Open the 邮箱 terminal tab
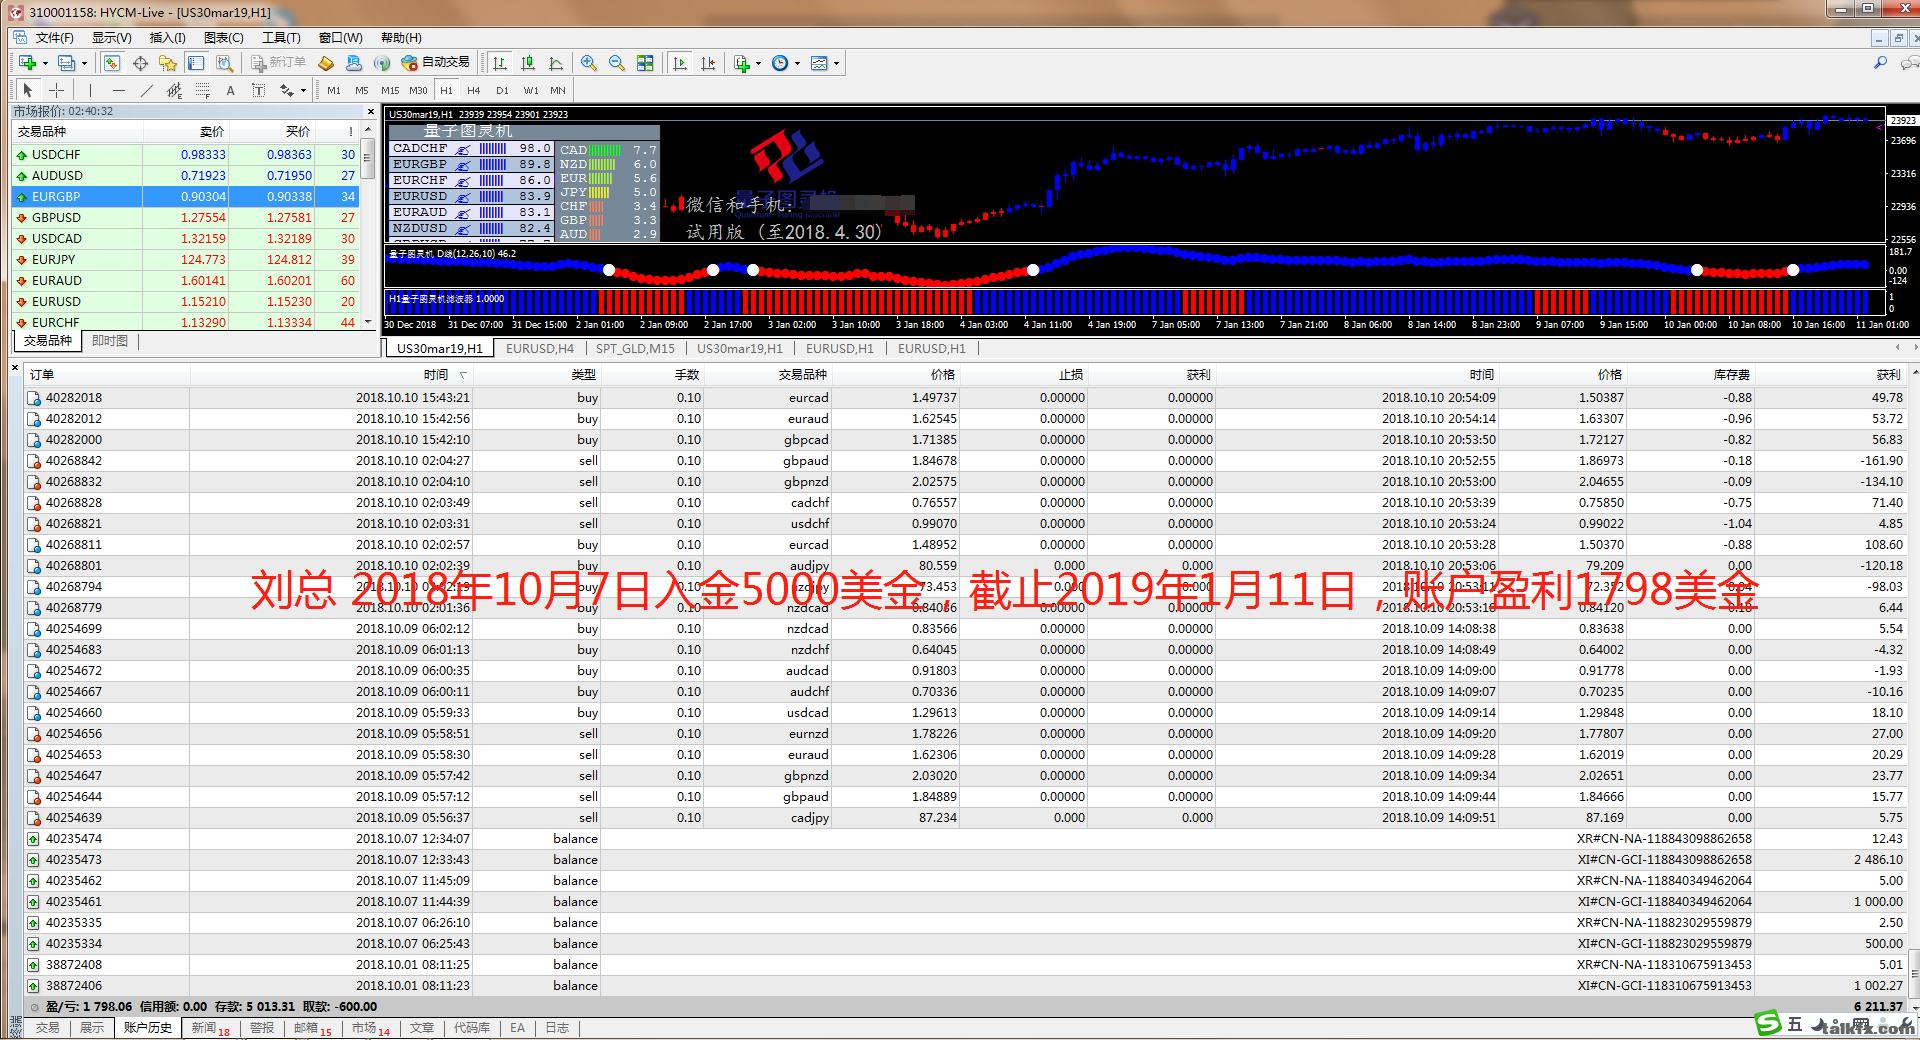The height and width of the screenshot is (1040, 1920). point(312,1028)
